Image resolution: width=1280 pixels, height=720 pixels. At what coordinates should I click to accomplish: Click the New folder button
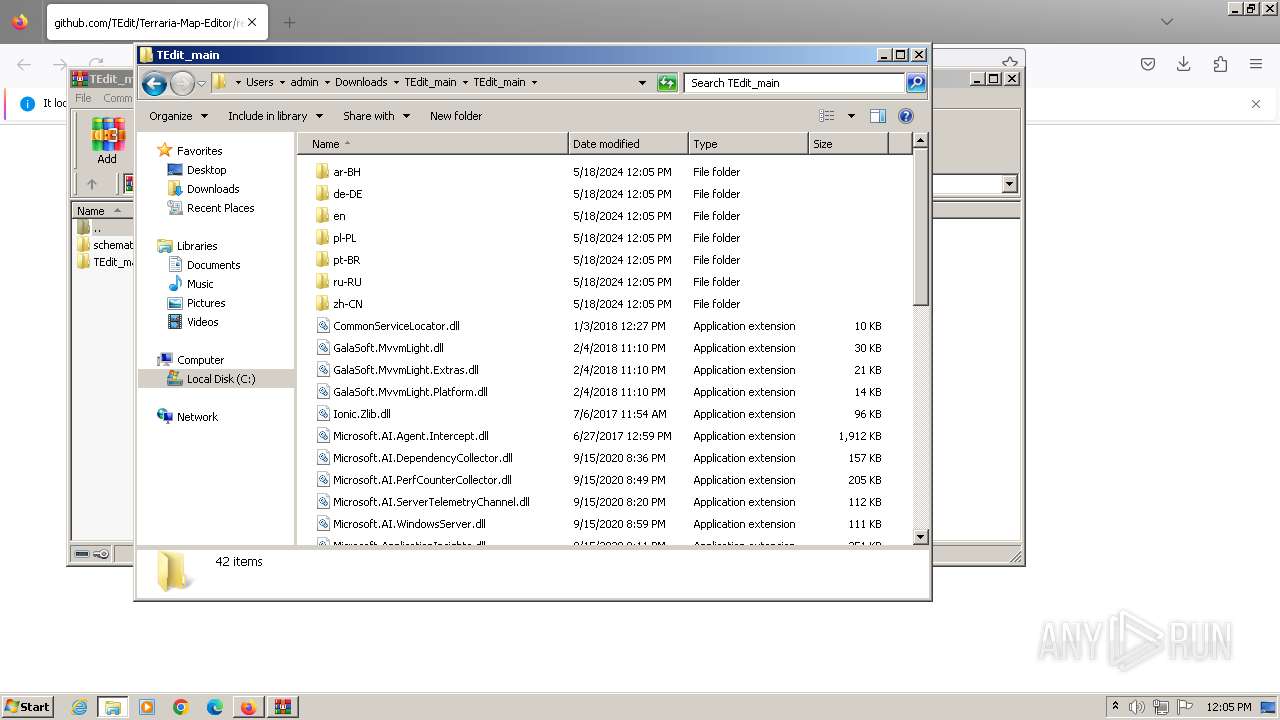[456, 116]
